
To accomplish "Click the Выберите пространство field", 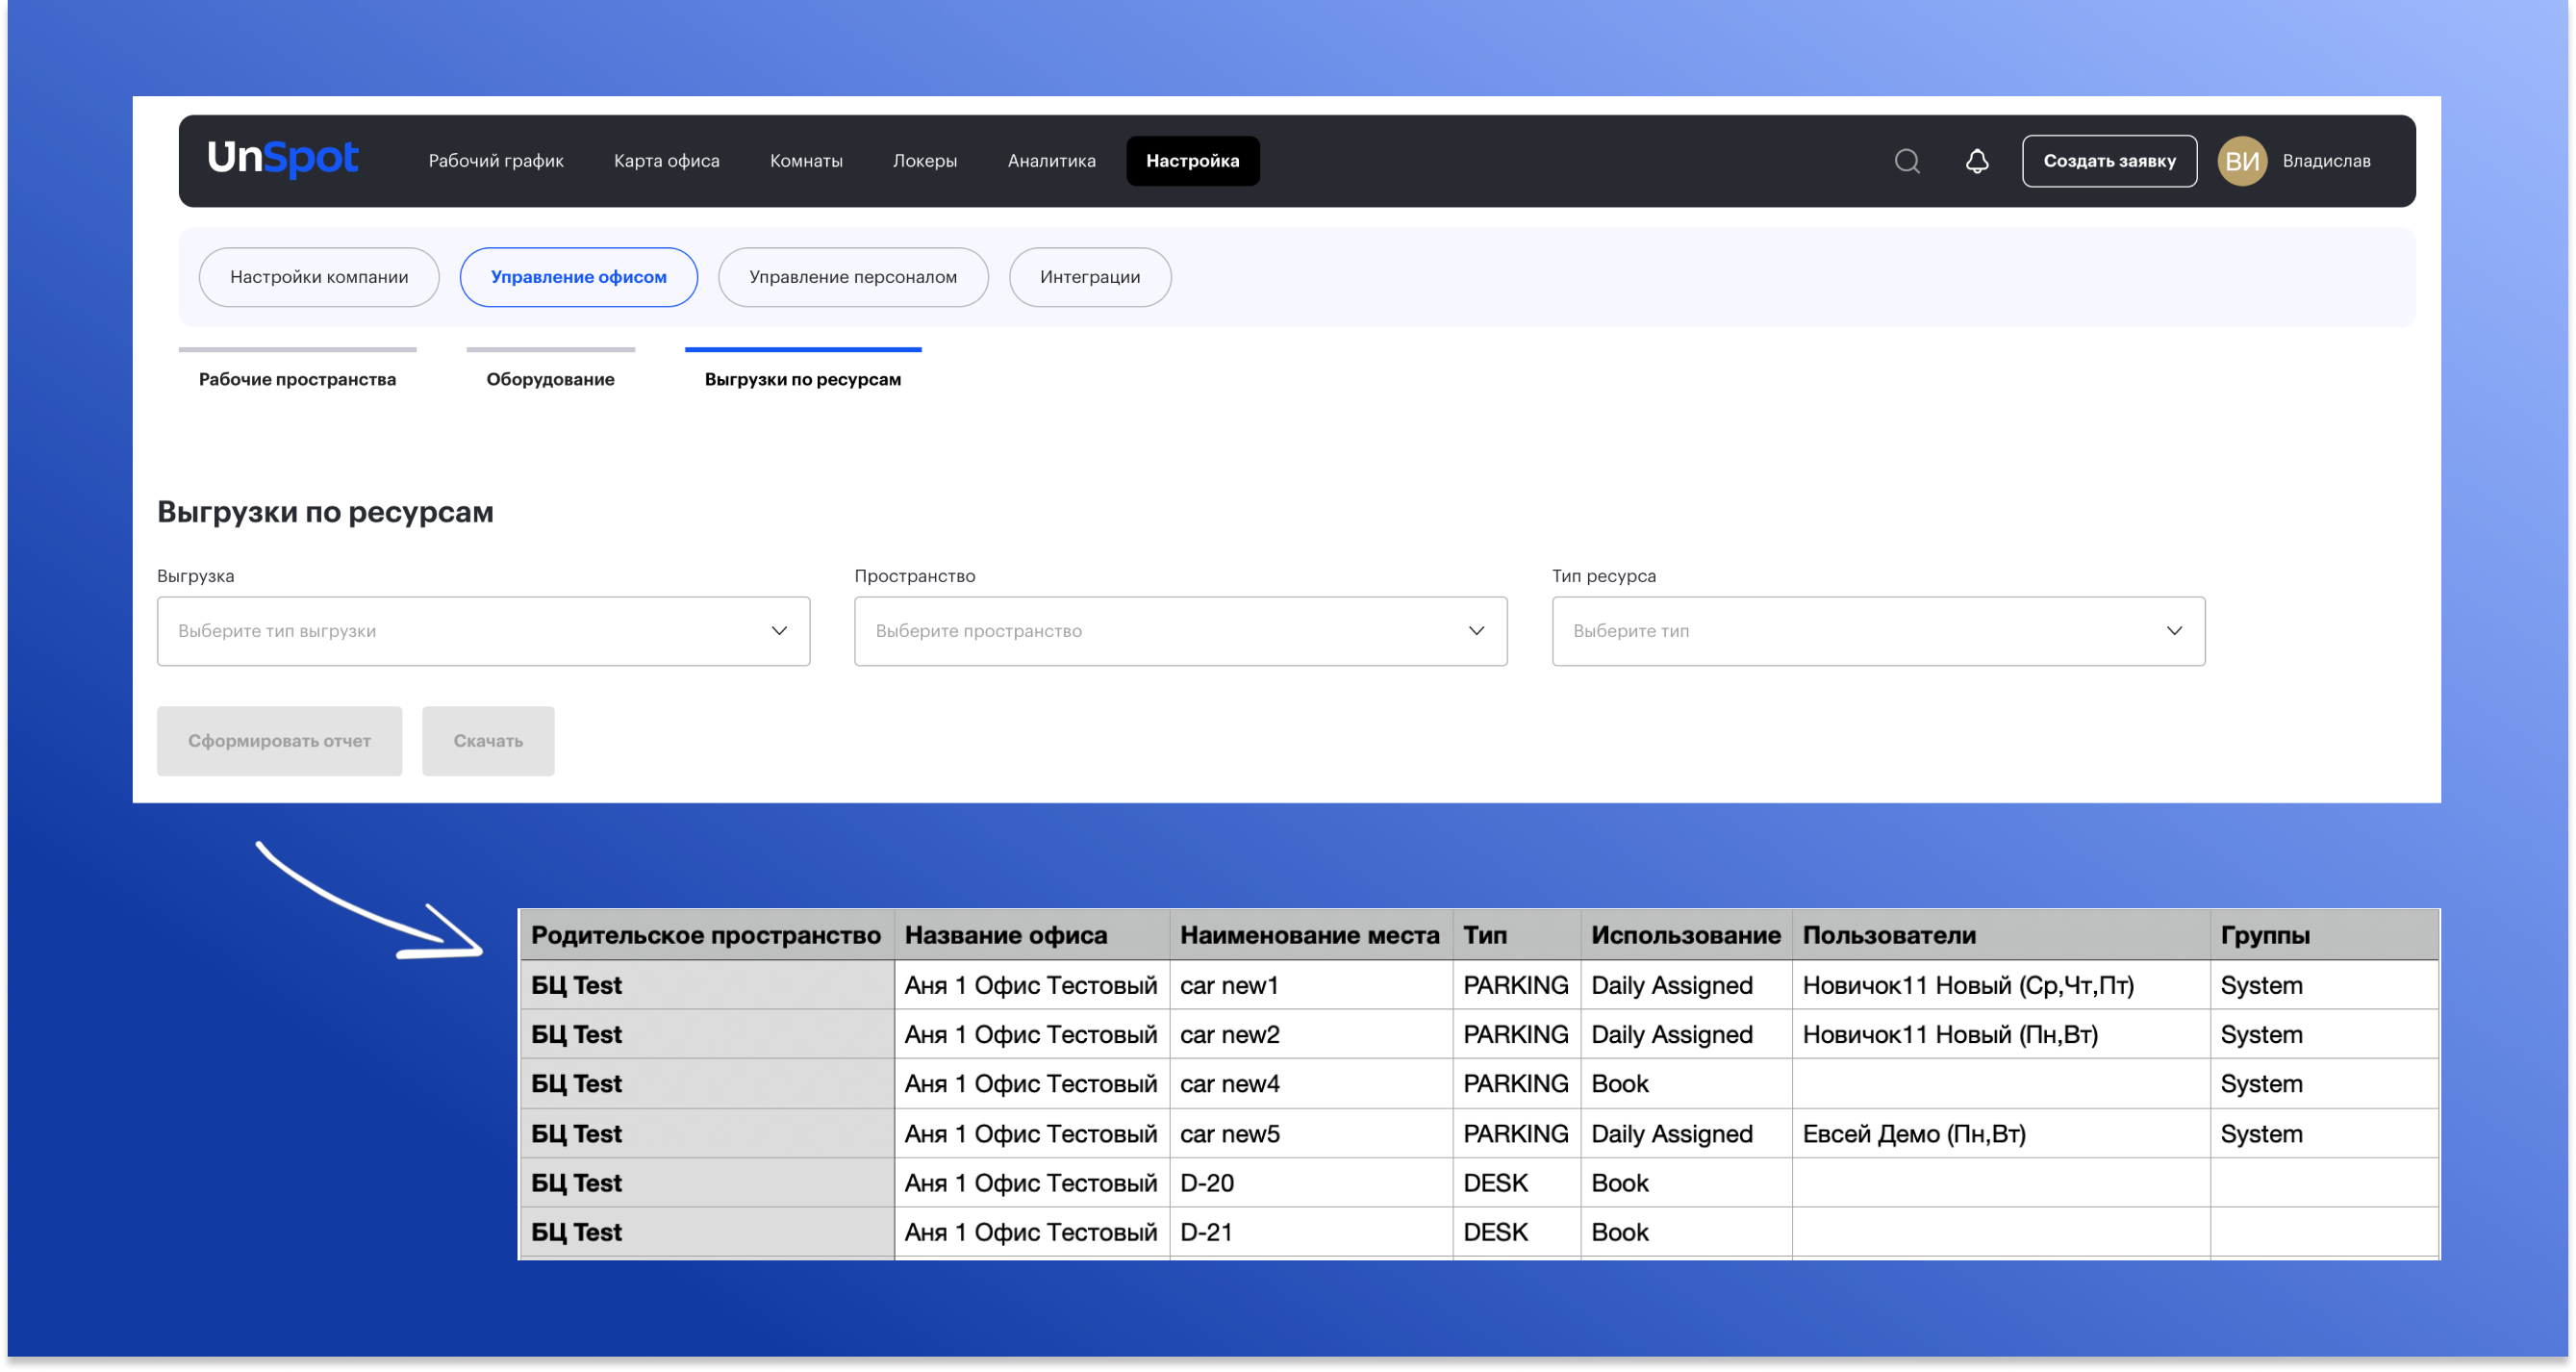I will click(1180, 631).
